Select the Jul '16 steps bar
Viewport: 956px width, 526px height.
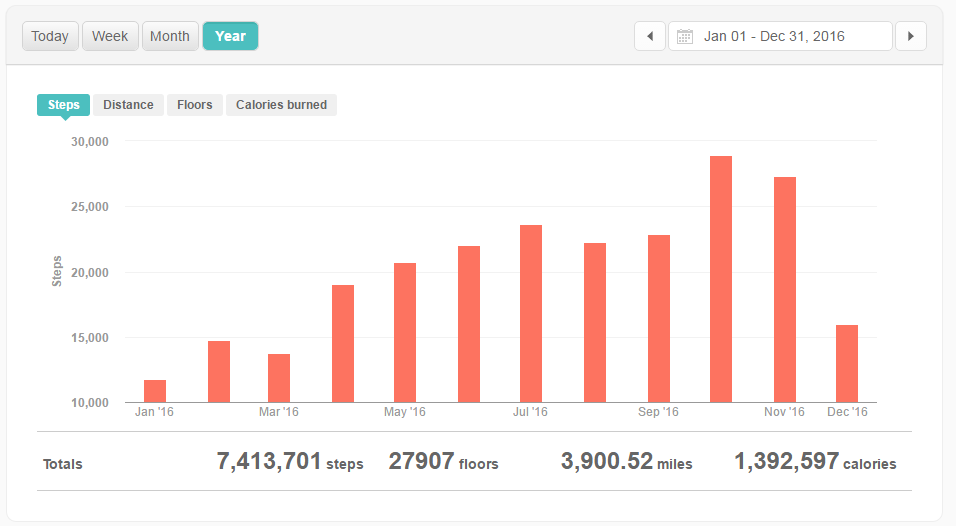tap(531, 314)
